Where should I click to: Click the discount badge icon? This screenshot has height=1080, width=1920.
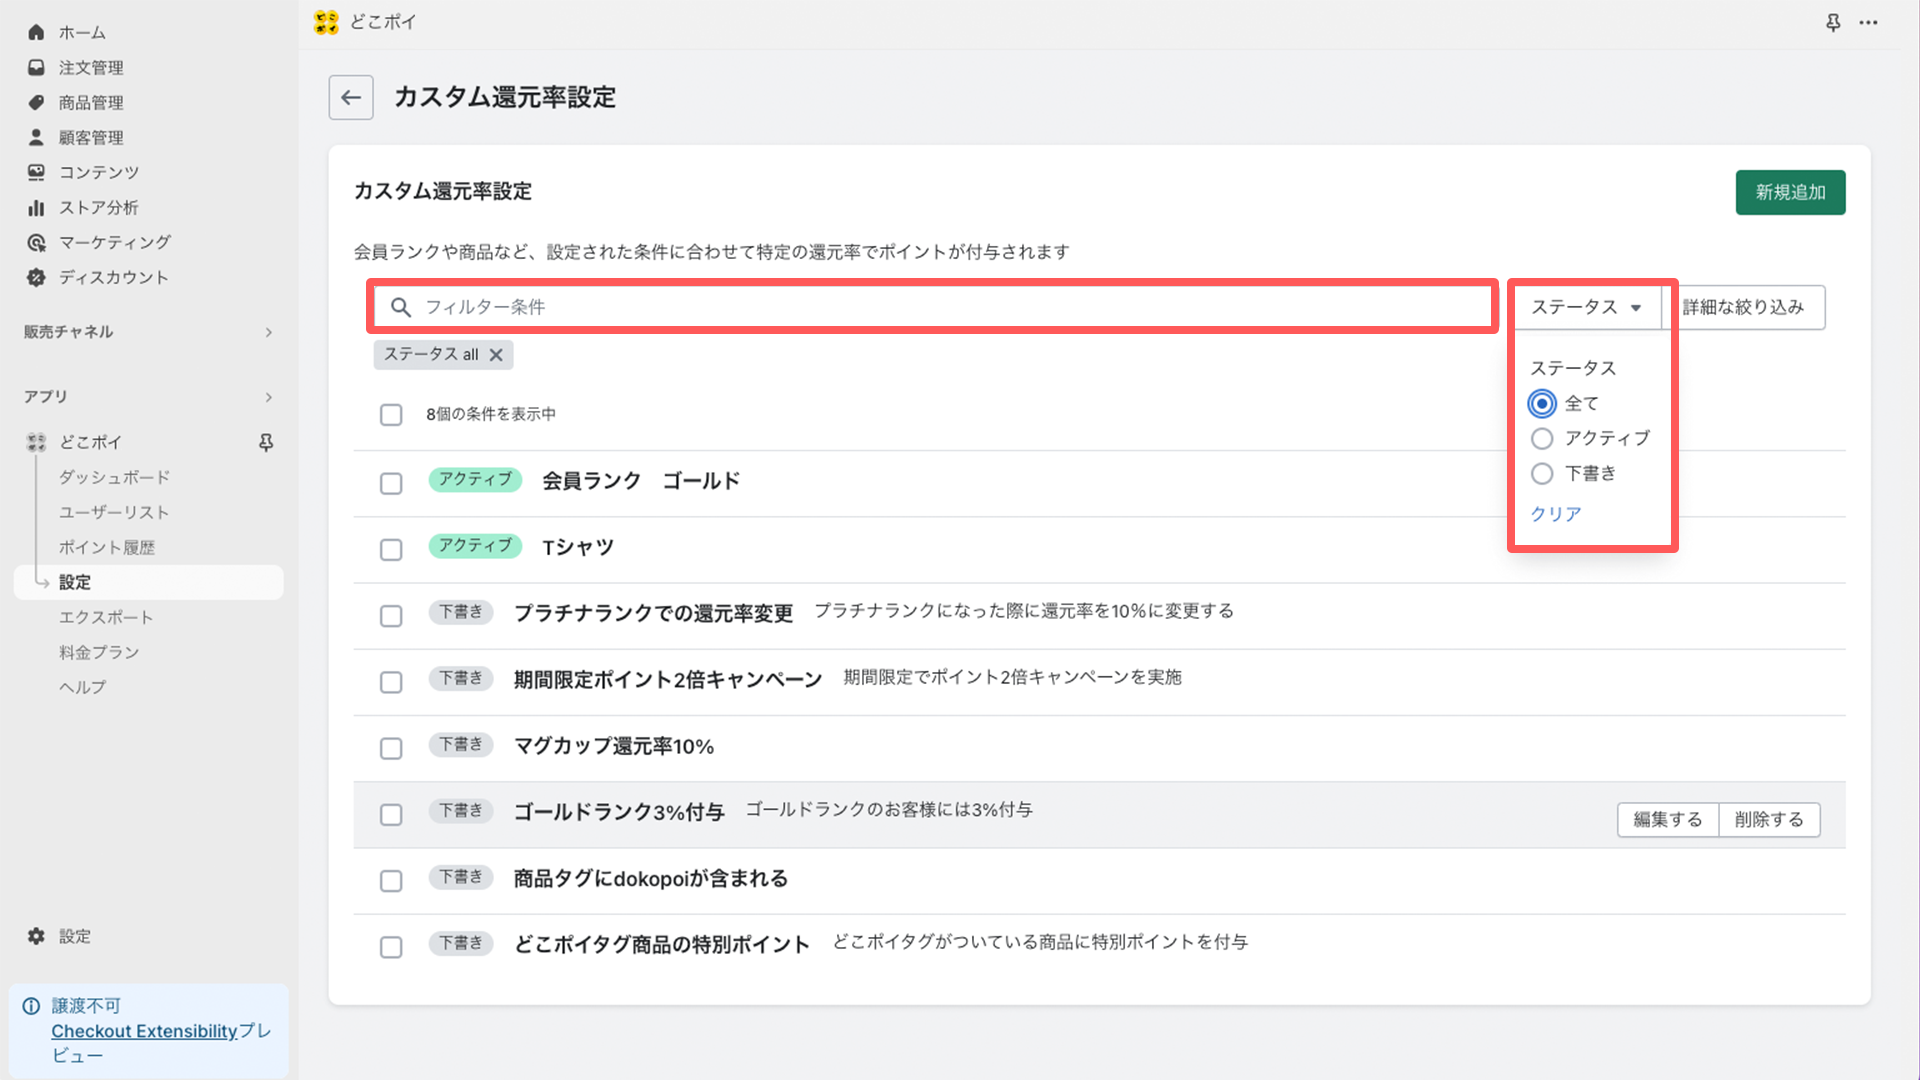click(36, 277)
